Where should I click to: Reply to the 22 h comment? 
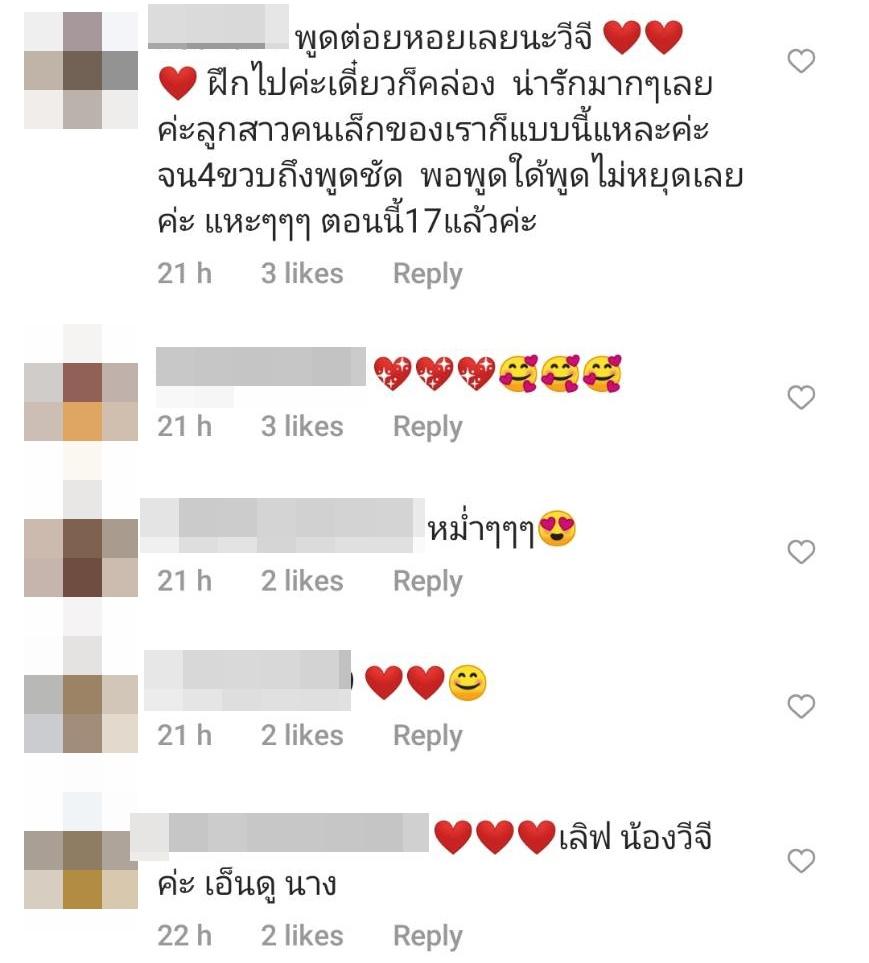[x=427, y=937]
